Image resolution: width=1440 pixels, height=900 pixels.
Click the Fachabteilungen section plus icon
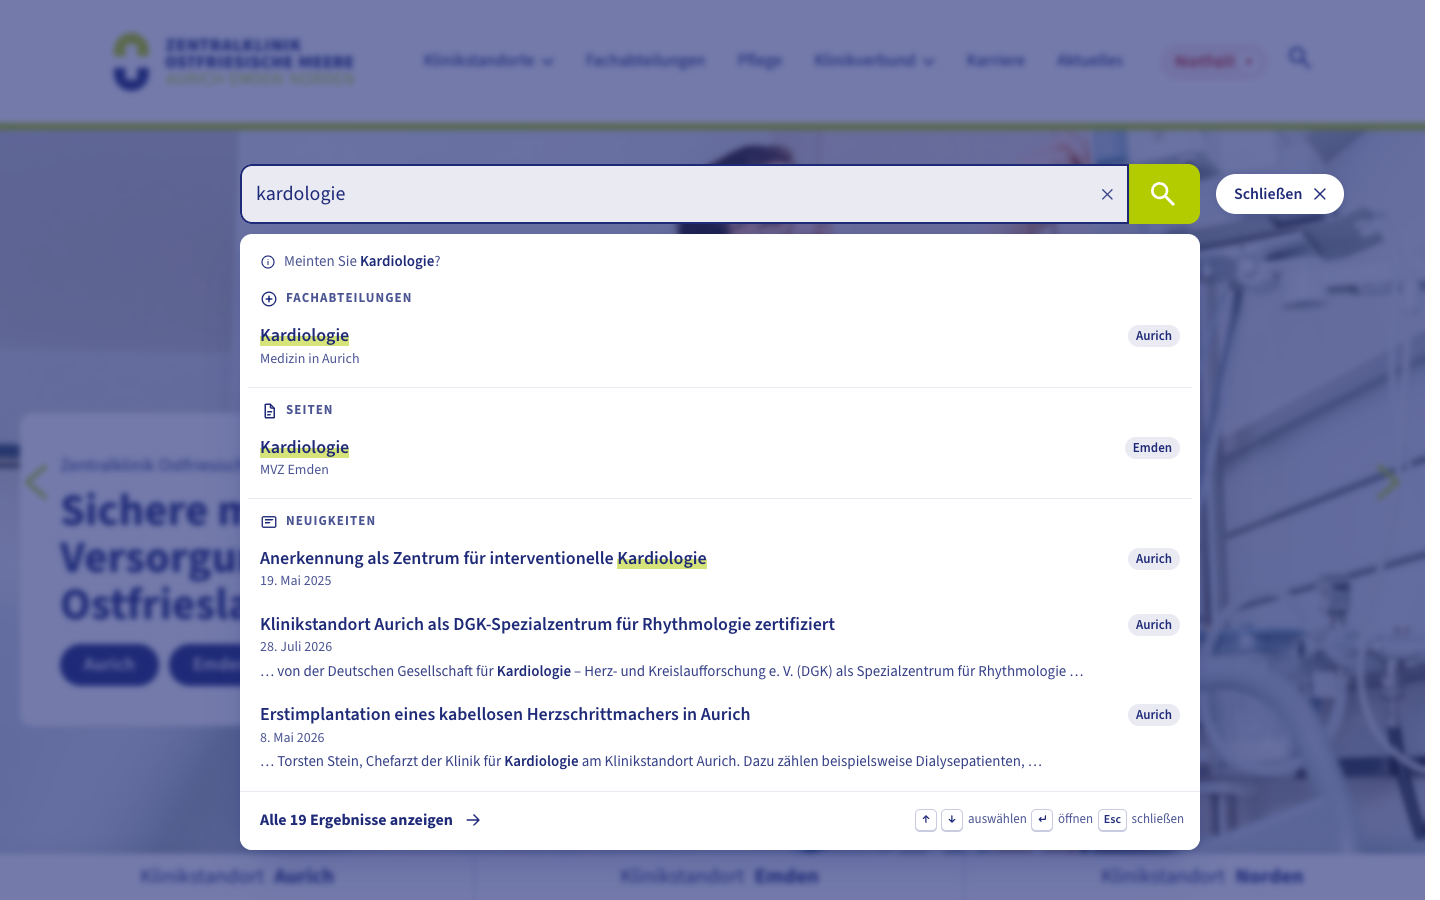[x=268, y=298]
